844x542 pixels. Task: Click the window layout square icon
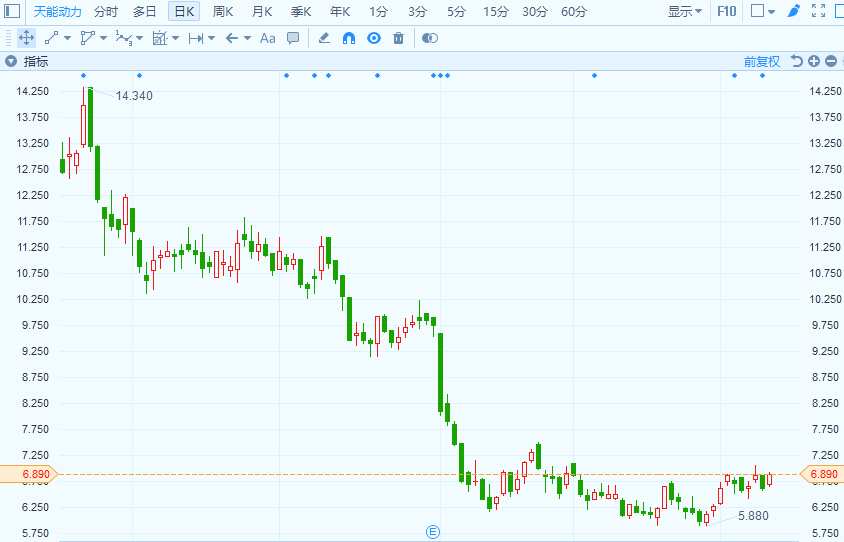click(x=757, y=11)
